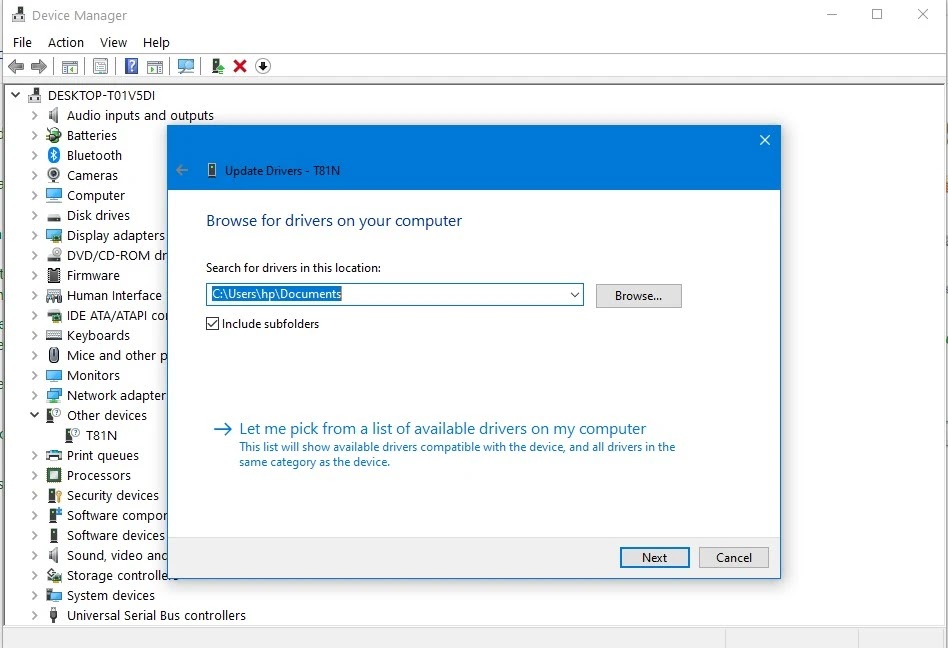Click the Action pane toolbar icon
Image resolution: width=948 pixels, height=648 pixels.
point(155,66)
